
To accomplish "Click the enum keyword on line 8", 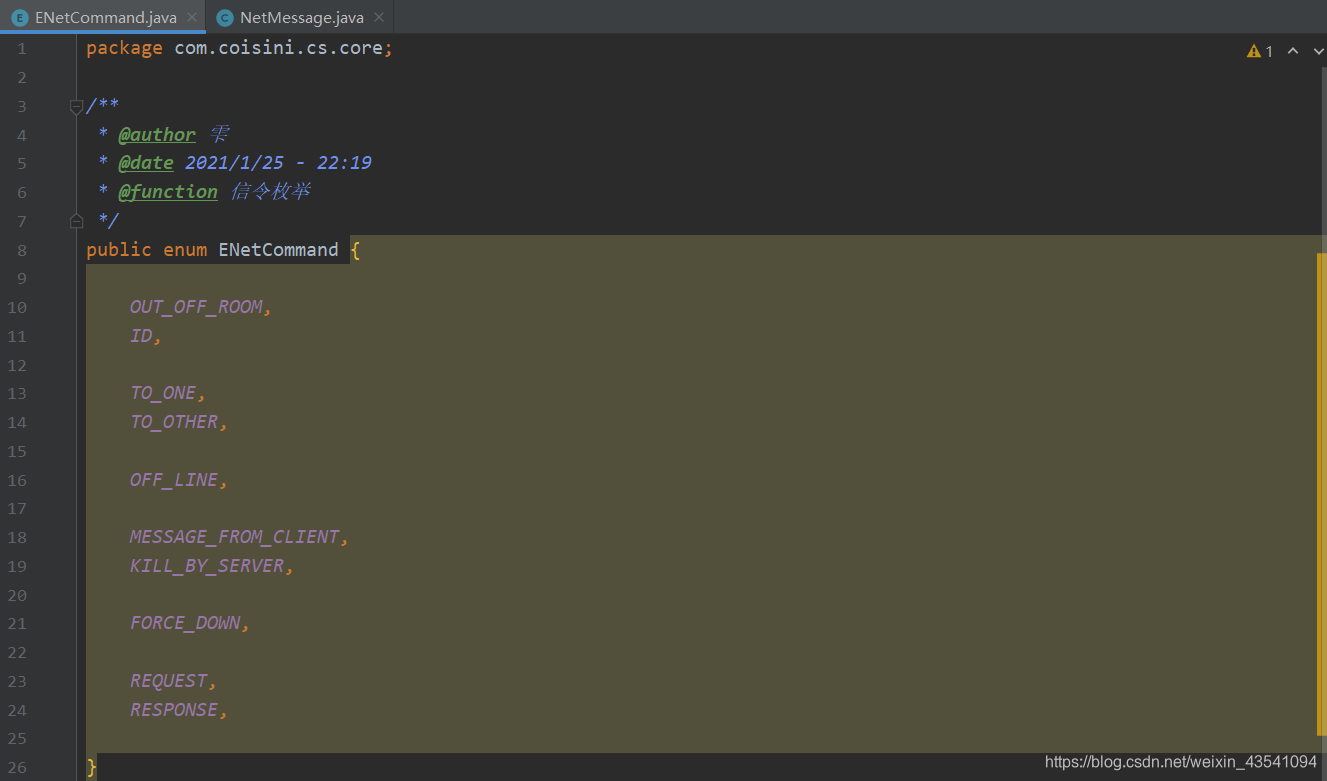I will click(185, 250).
